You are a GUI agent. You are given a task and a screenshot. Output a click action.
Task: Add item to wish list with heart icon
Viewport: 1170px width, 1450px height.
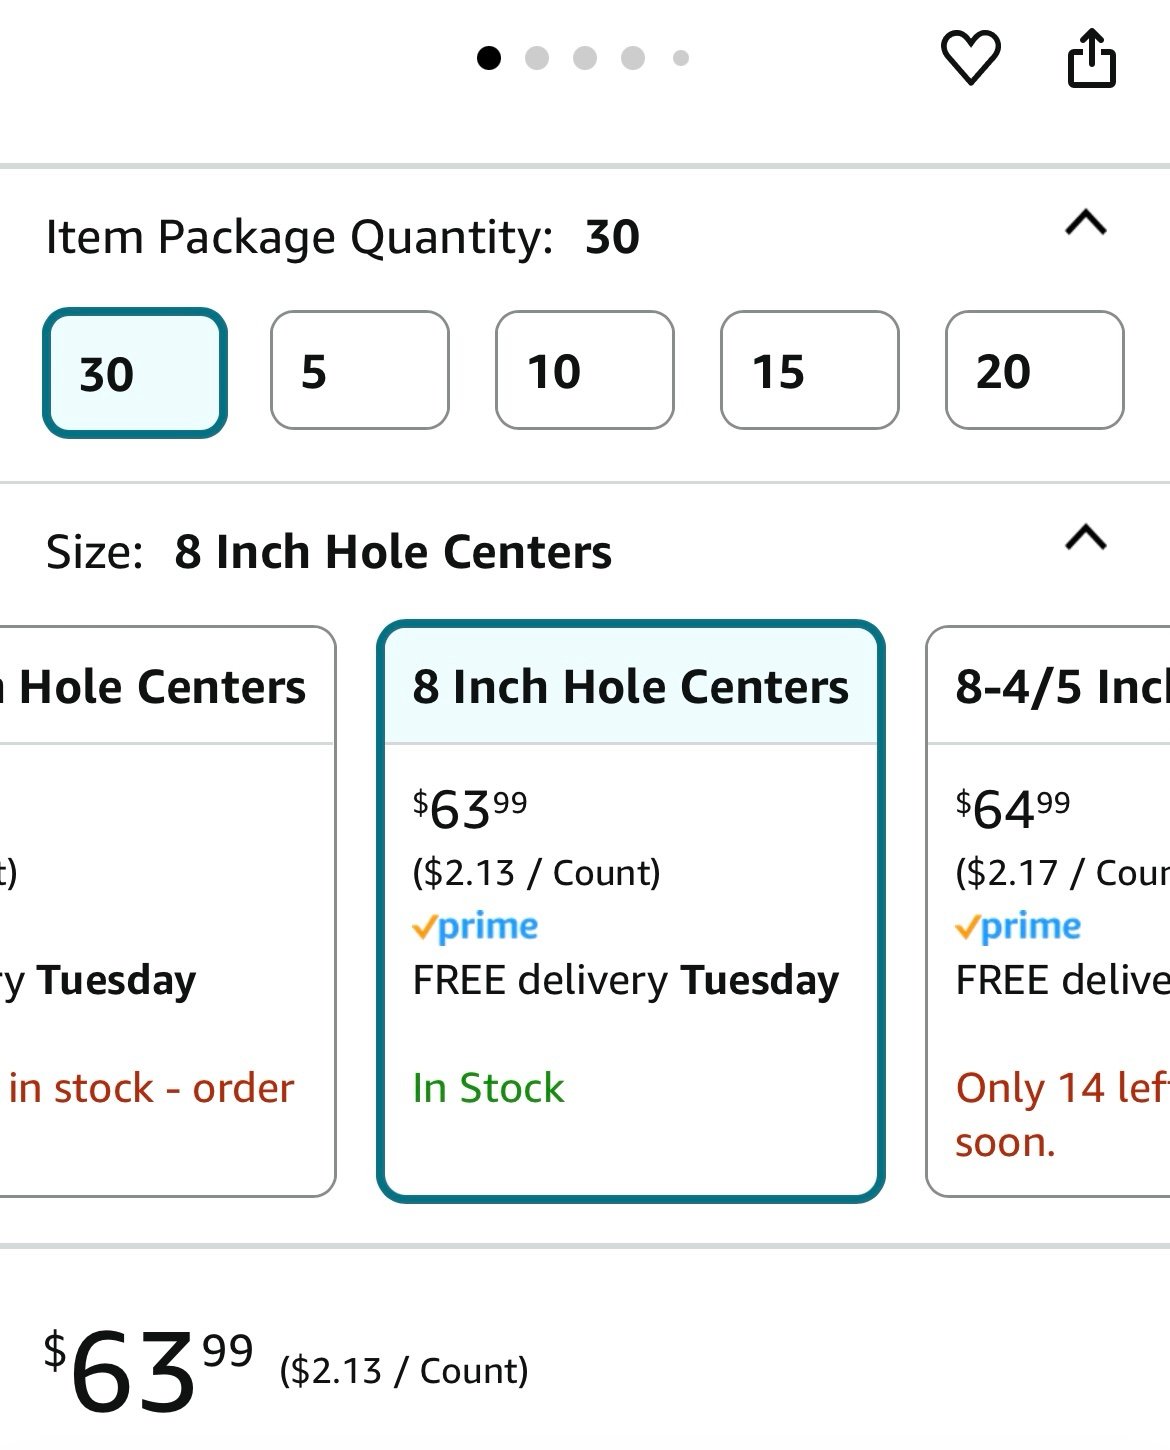(x=970, y=58)
